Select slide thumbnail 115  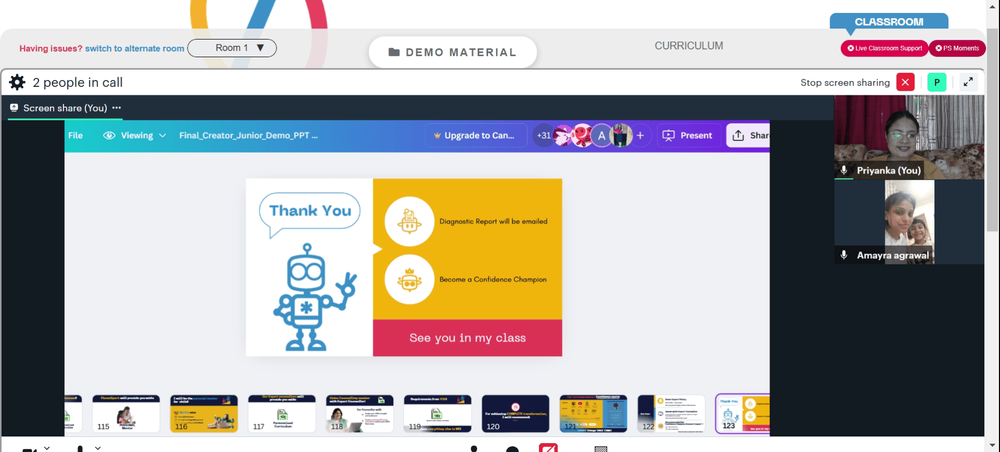pyautogui.click(x=126, y=413)
